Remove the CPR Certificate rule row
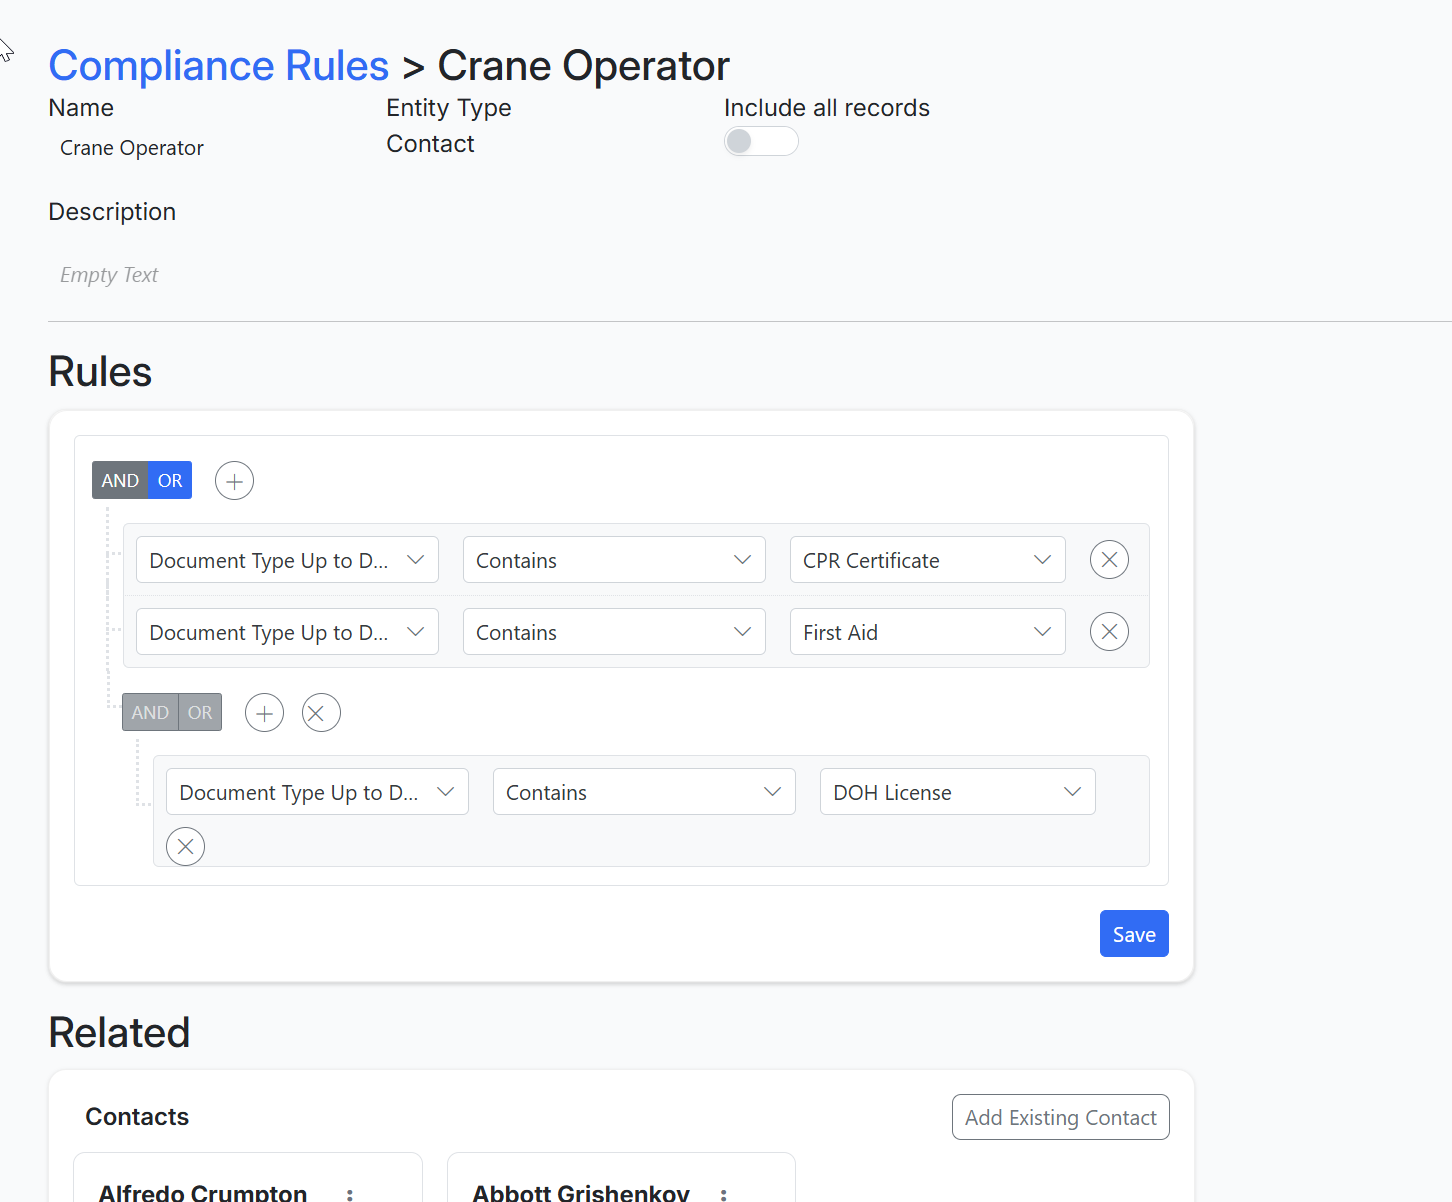 1109,560
